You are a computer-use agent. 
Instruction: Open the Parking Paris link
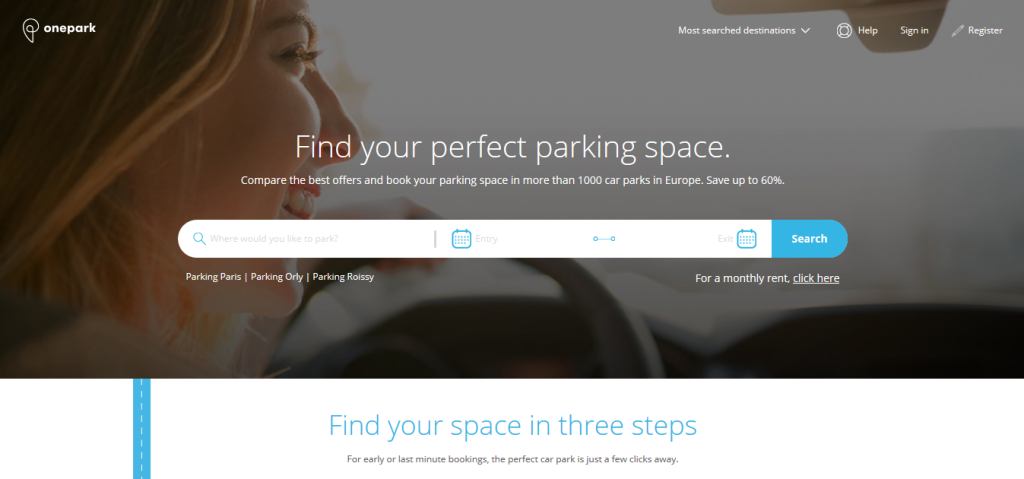[213, 276]
